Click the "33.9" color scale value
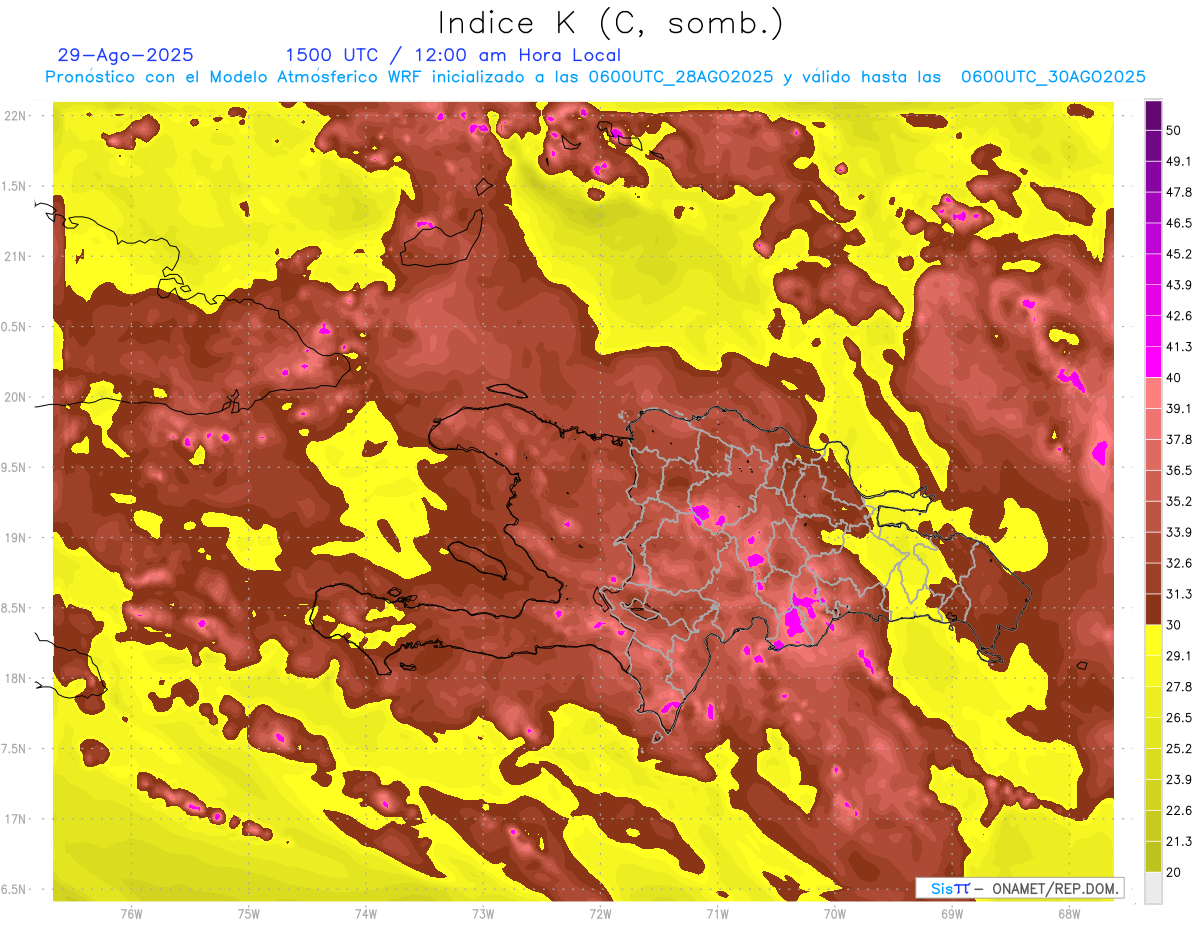Viewport: 1200px width, 927px height. pyautogui.click(x=1178, y=532)
